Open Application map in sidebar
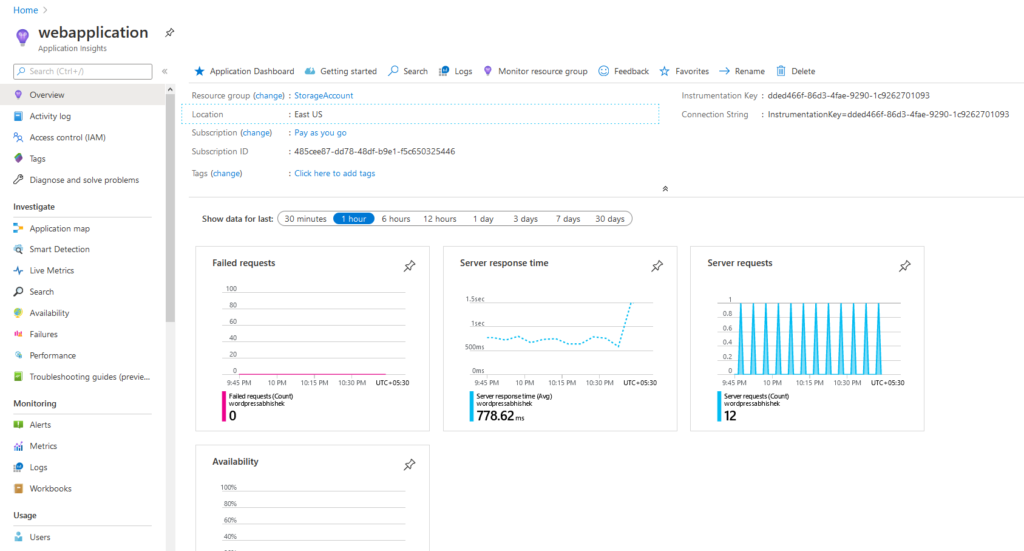 (x=59, y=228)
